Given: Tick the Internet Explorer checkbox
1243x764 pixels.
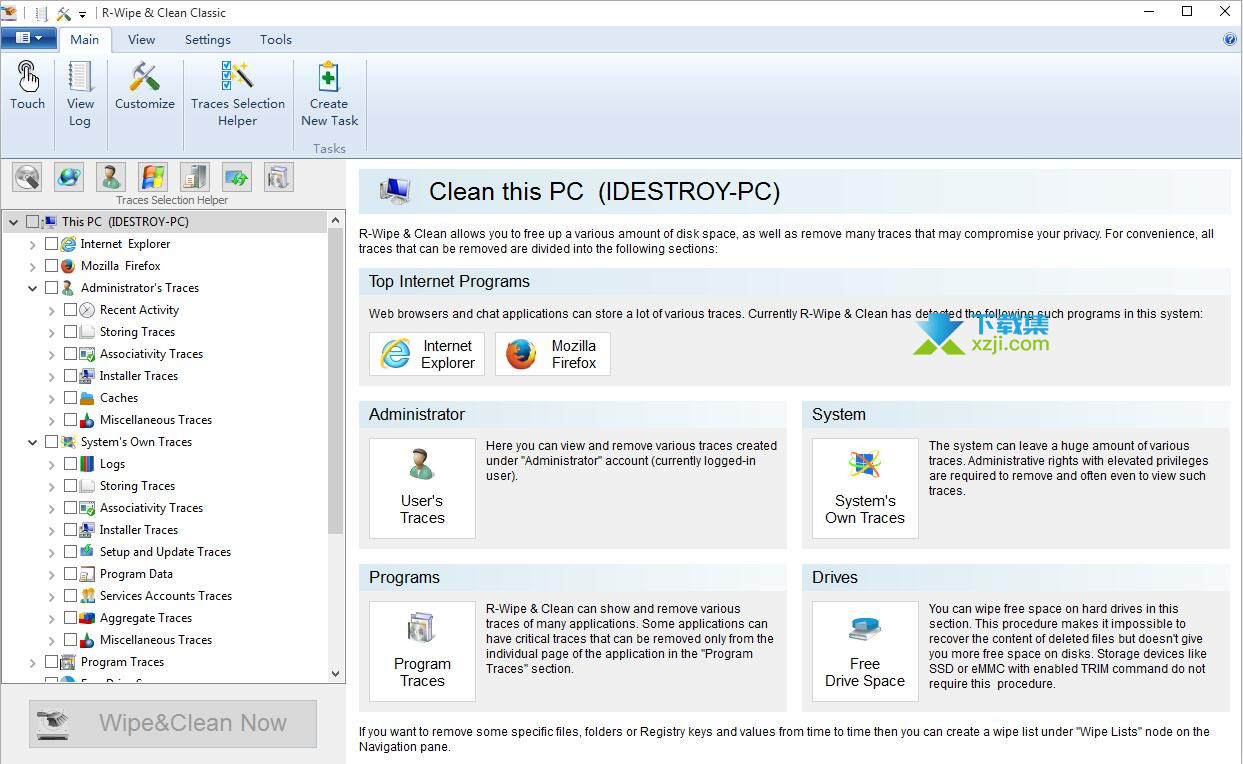Looking at the screenshot, I should tap(52, 244).
